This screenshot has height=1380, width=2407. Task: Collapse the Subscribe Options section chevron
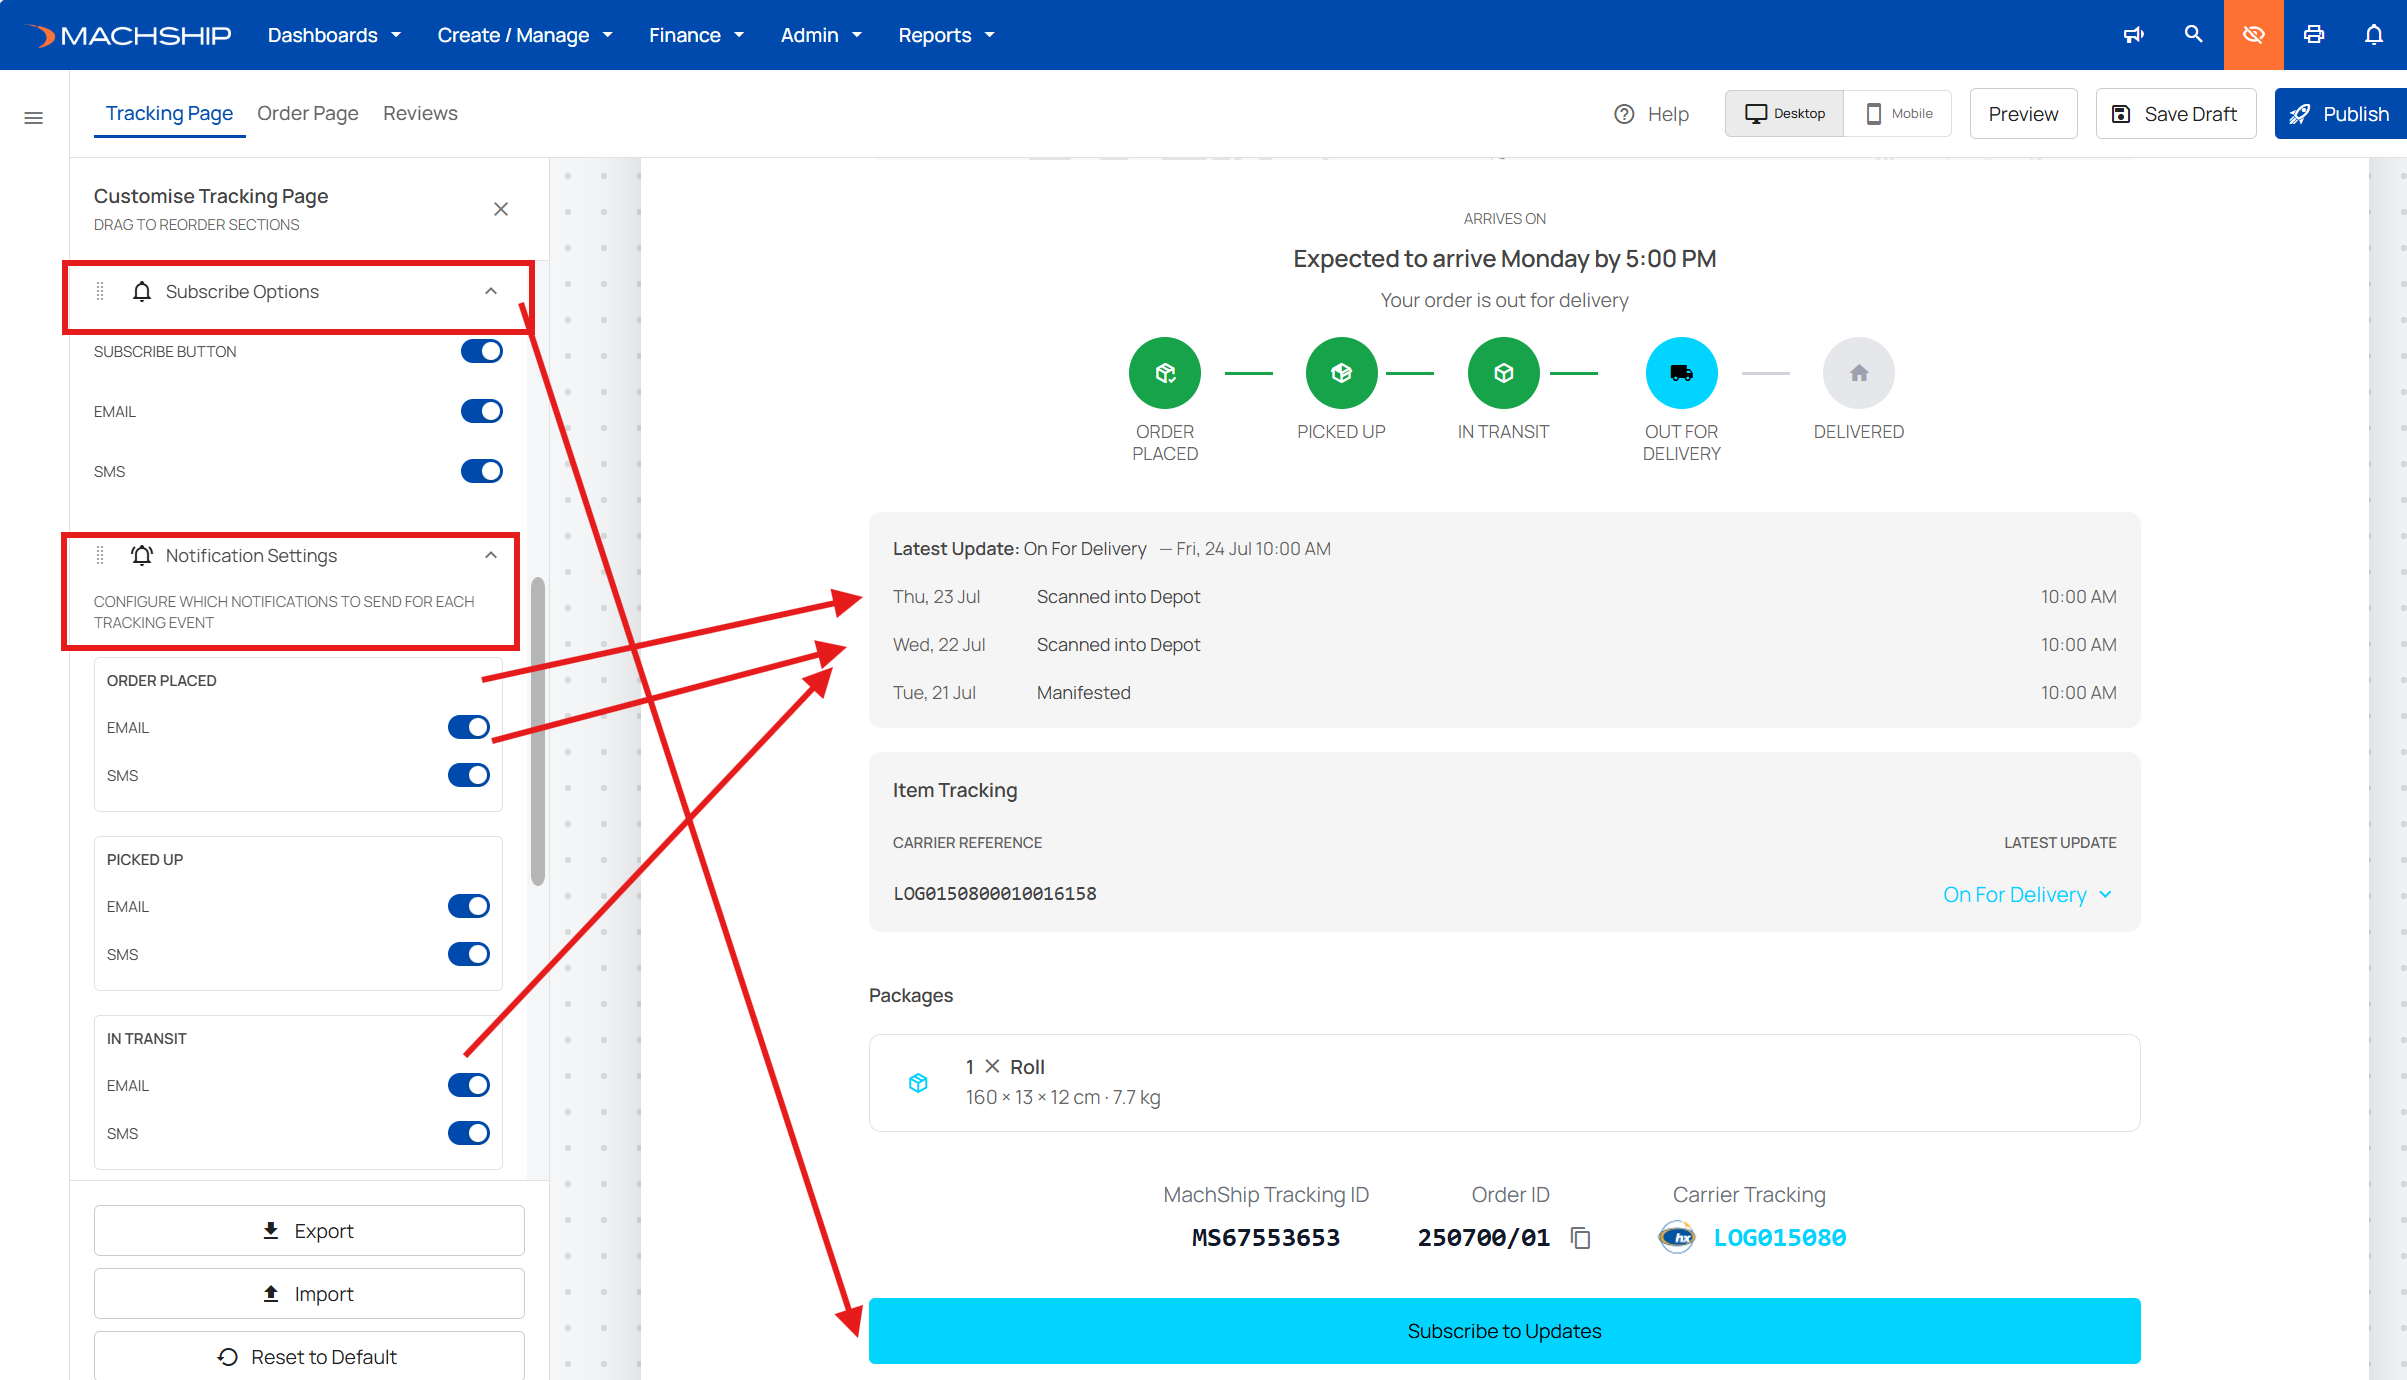(491, 292)
